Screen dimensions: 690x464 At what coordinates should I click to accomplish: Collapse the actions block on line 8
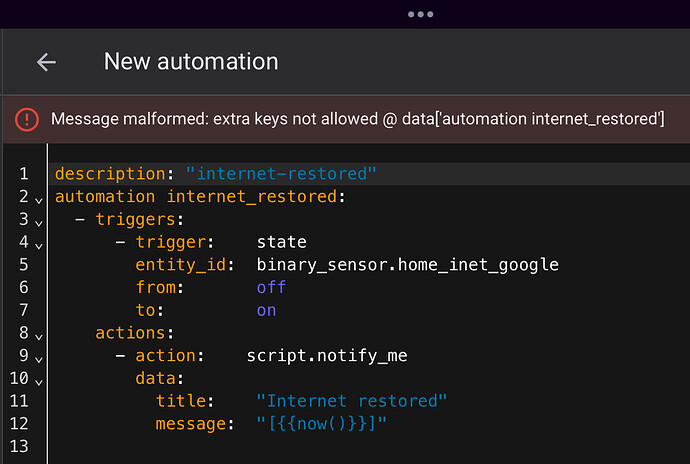pyautogui.click(x=38, y=335)
